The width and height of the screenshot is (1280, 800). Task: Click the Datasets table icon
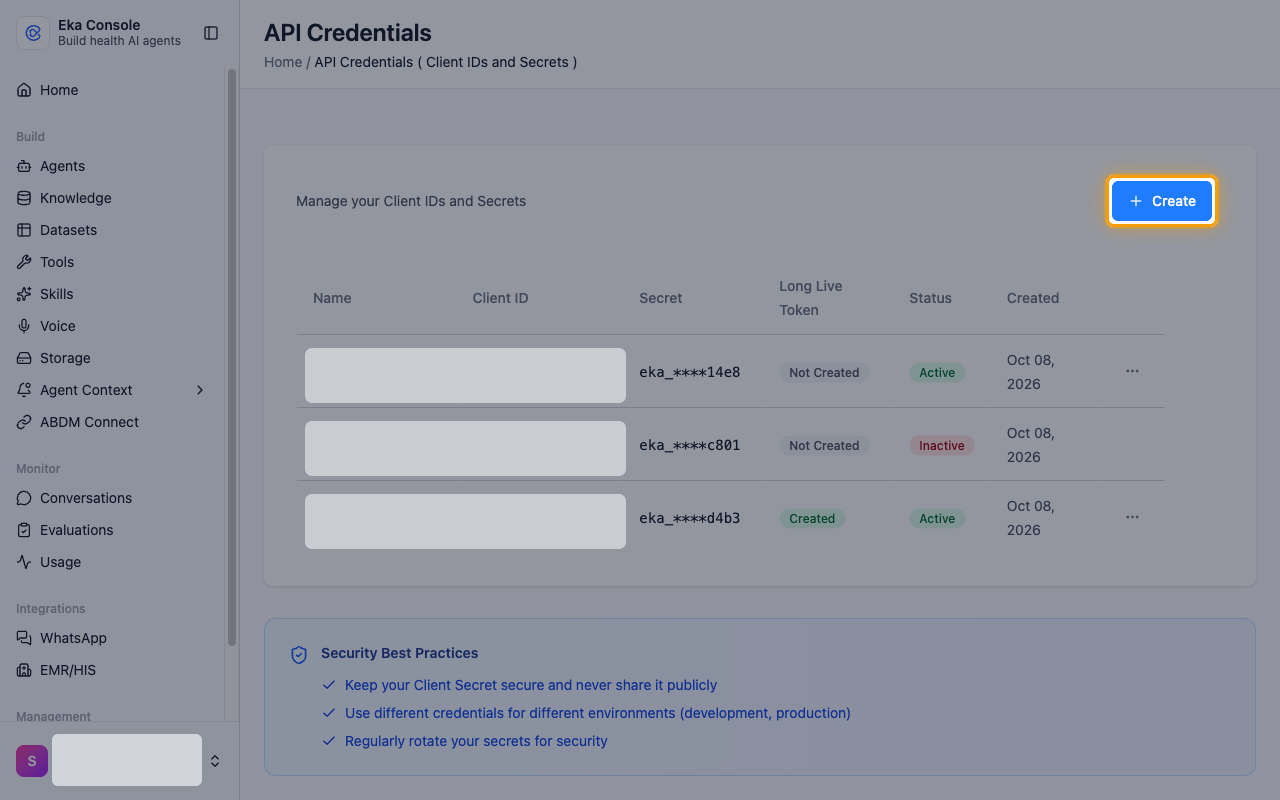click(x=24, y=230)
